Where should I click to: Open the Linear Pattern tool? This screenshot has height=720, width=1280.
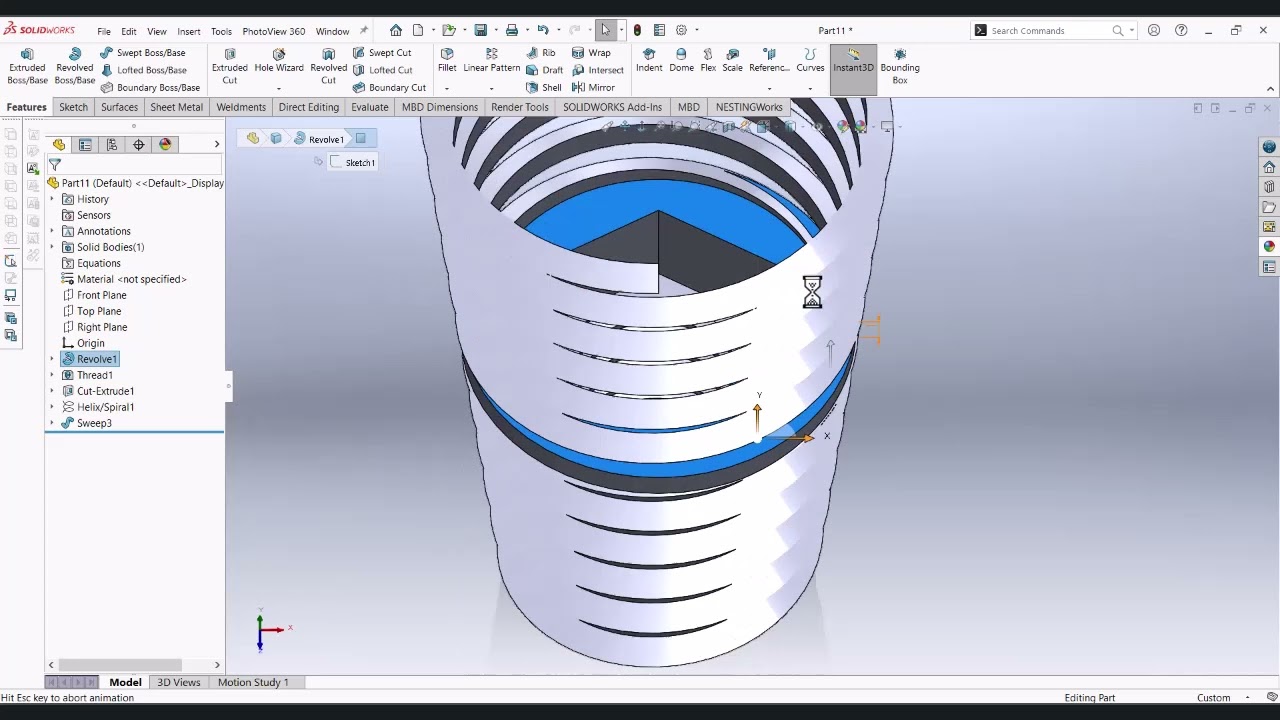click(491, 60)
